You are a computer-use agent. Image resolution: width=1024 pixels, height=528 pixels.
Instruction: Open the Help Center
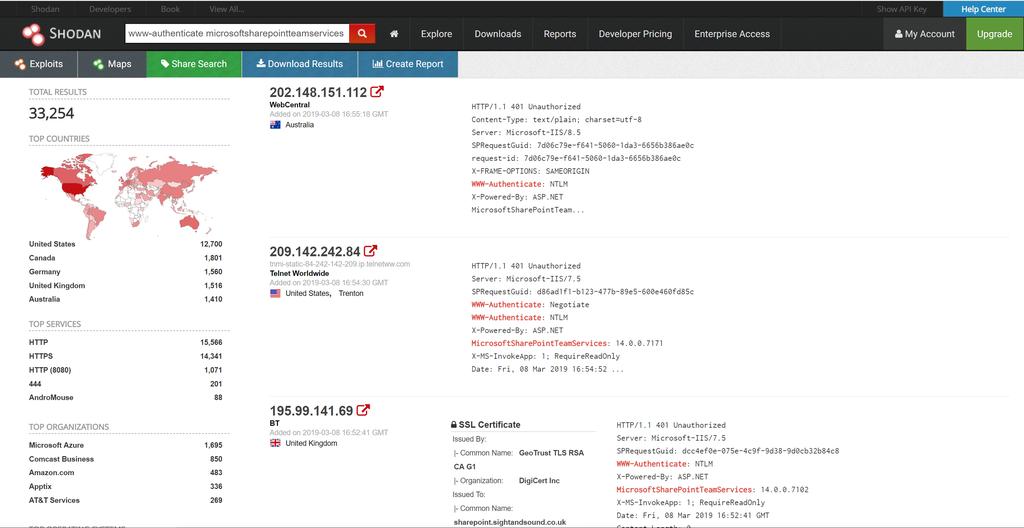(984, 9)
